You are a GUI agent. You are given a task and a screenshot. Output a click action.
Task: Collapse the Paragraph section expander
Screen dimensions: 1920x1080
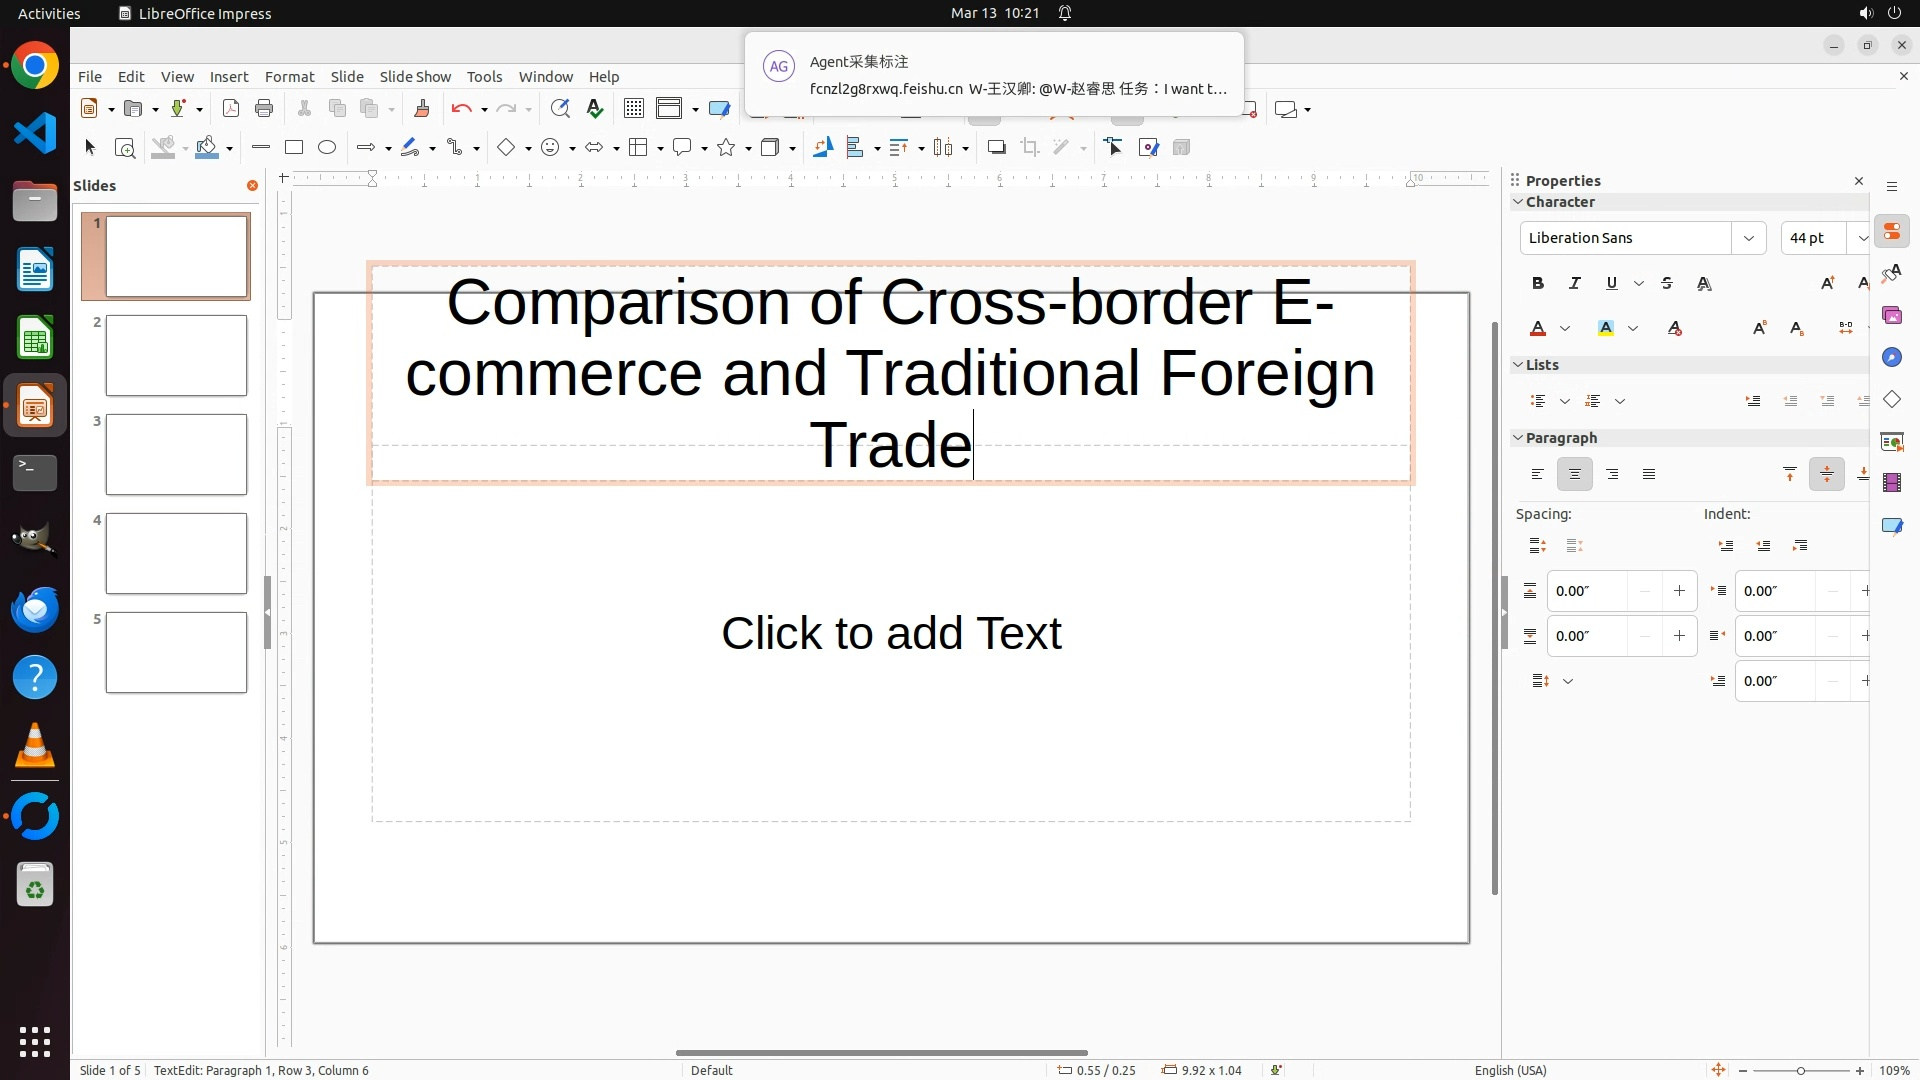pyautogui.click(x=1518, y=438)
